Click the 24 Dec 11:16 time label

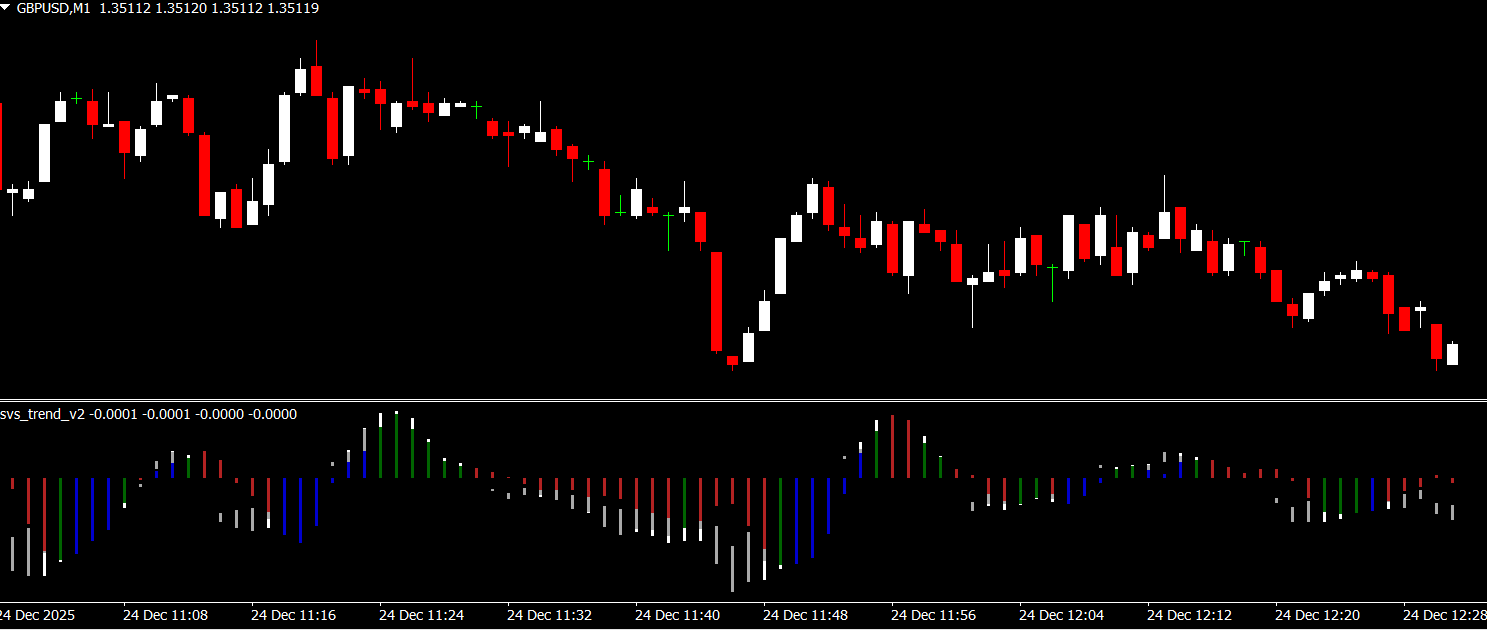click(x=293, y=615)
